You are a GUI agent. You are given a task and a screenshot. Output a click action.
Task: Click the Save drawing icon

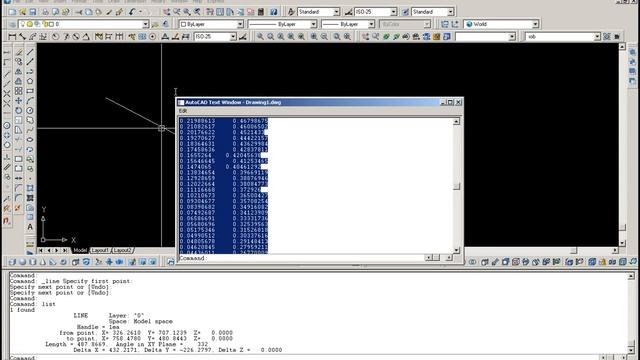[x=33, y=12]
